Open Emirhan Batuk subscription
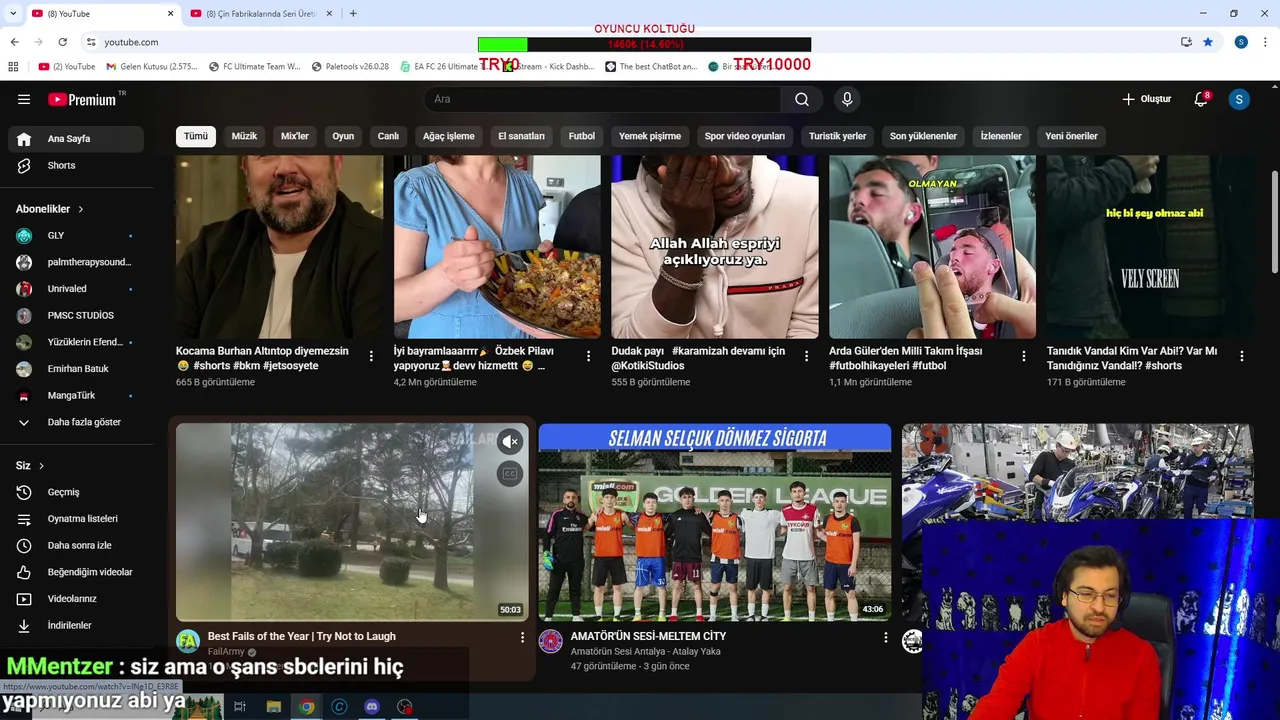This screenshot has width=1280, height=720. (76, 369)
